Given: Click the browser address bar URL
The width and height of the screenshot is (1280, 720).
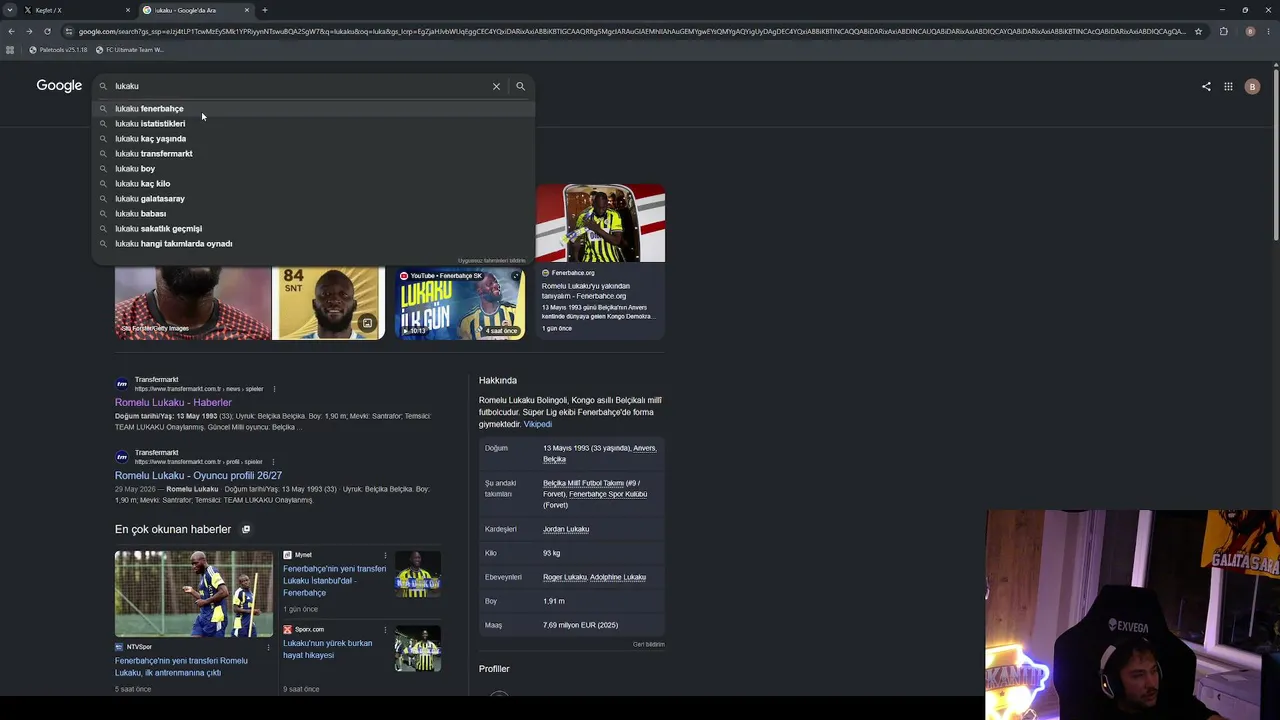Looking at the screenshot, I should (632, 31).
